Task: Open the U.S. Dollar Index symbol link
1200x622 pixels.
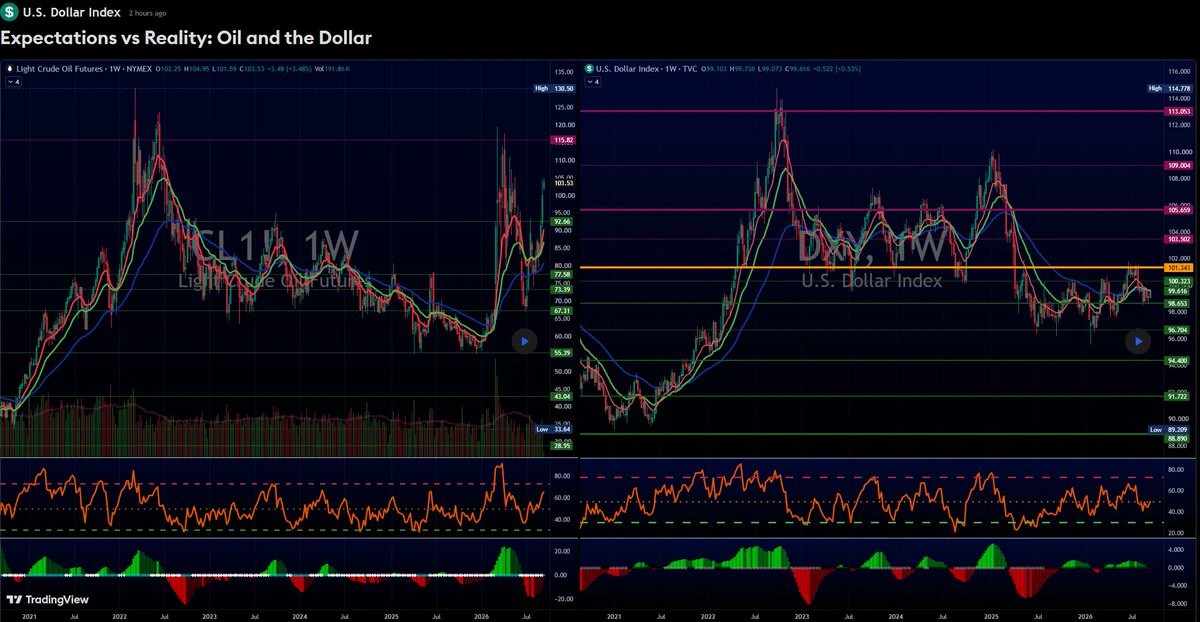Action: pos(71,13)
